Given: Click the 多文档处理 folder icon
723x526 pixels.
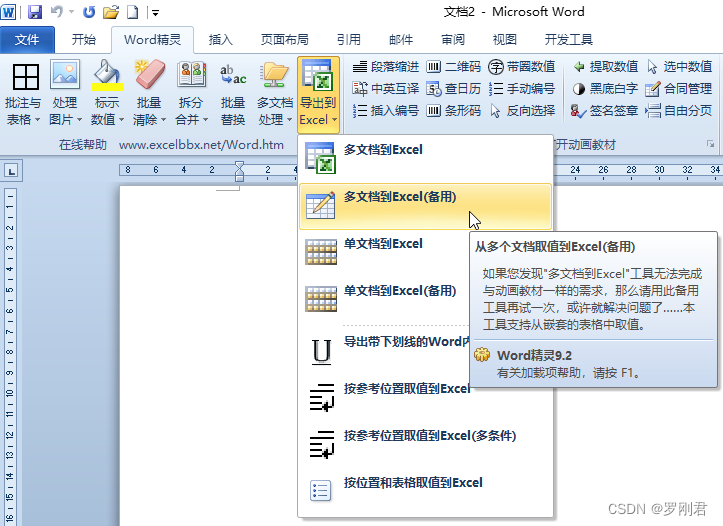Looking at the screenshot, I should click(274, 75).
